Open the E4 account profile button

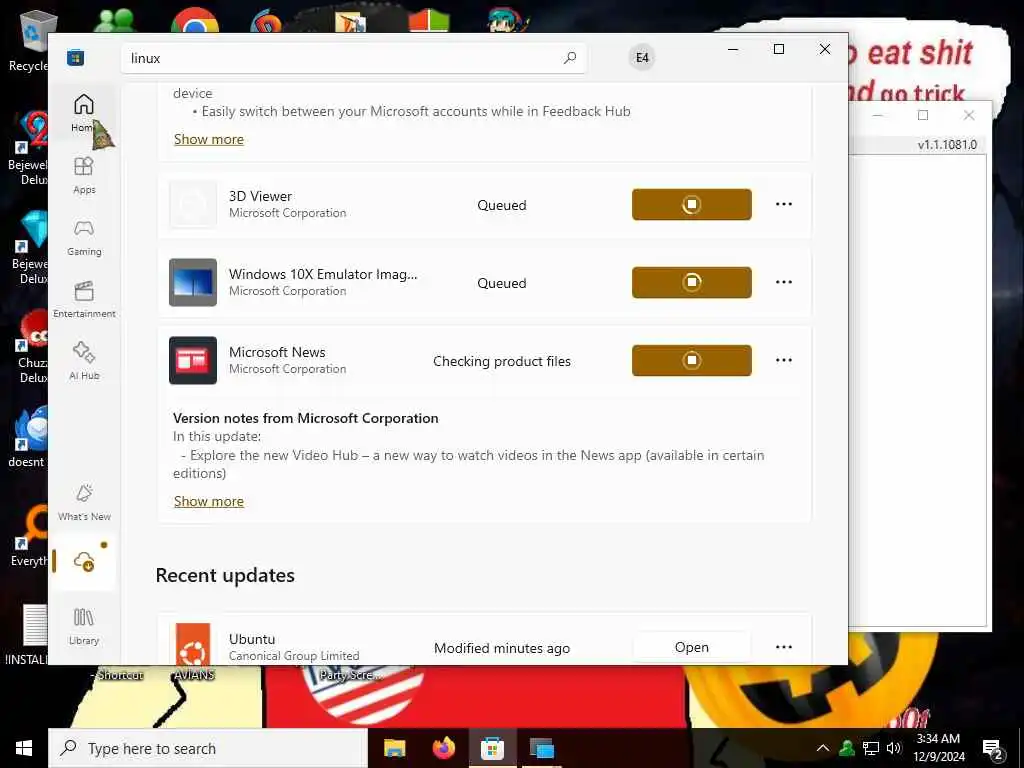click(x=642, y=57)
